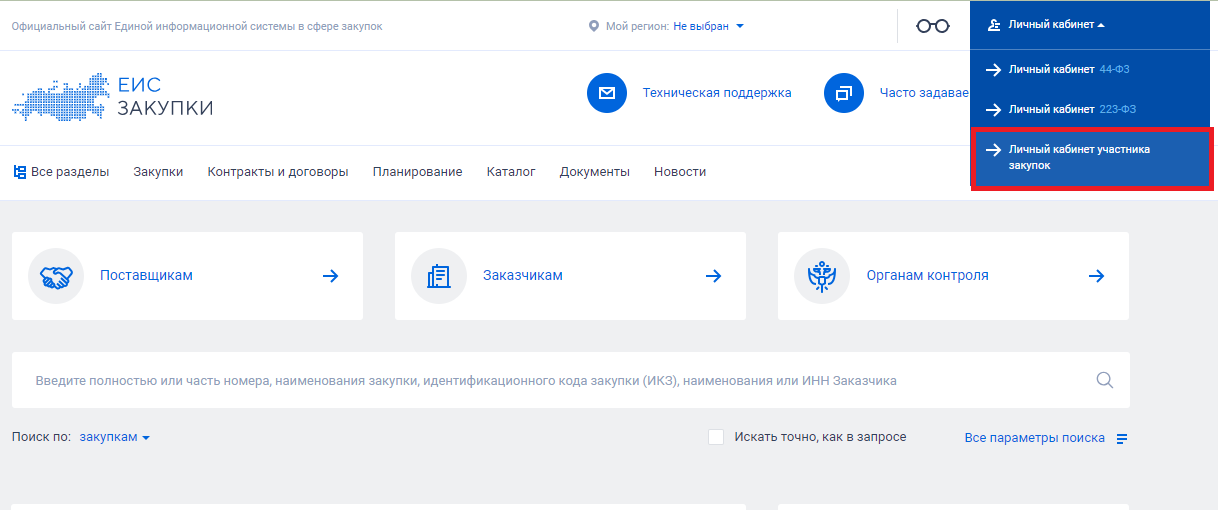Click the filter lines icon beside search parameters
This screenshot has height=510, width=1218.
pos(1121,439)
